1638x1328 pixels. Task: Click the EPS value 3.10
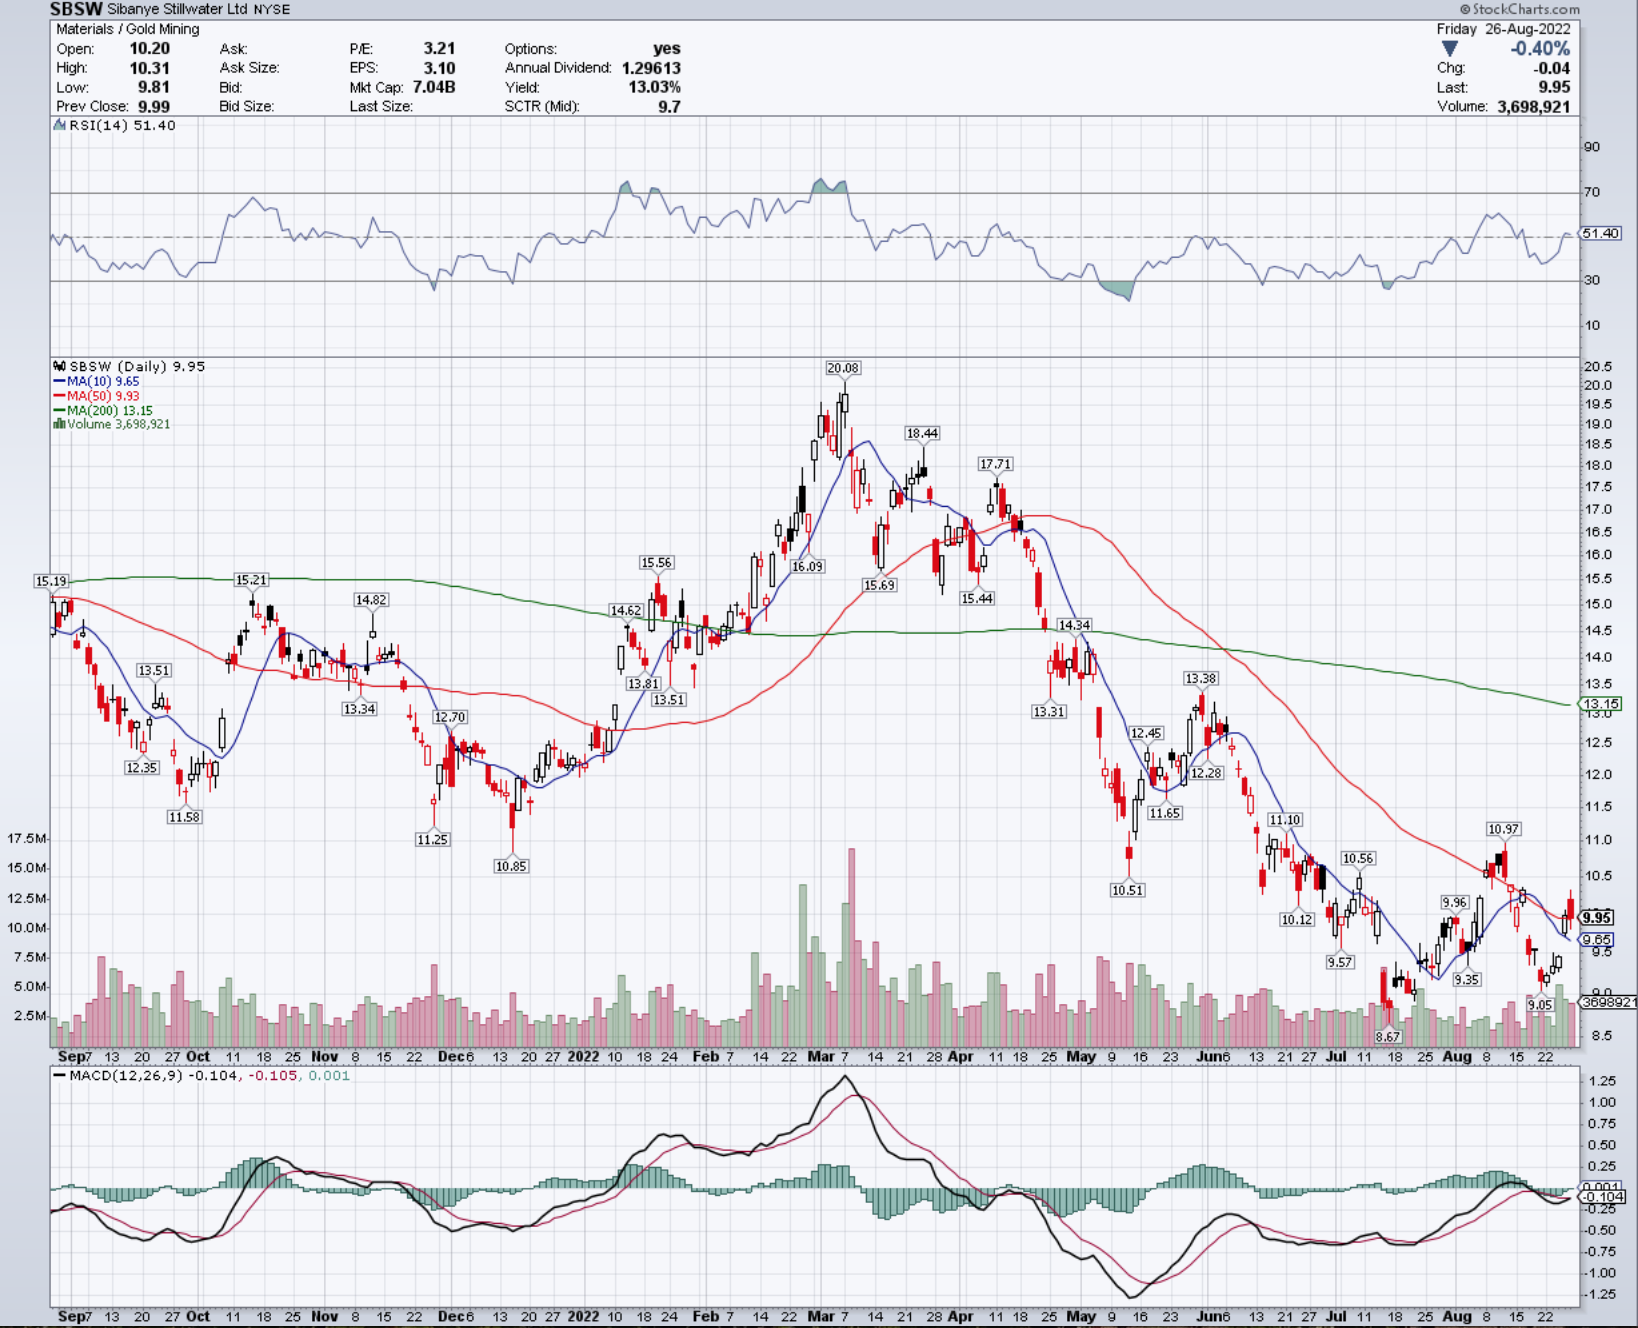(x=439, y=68)
